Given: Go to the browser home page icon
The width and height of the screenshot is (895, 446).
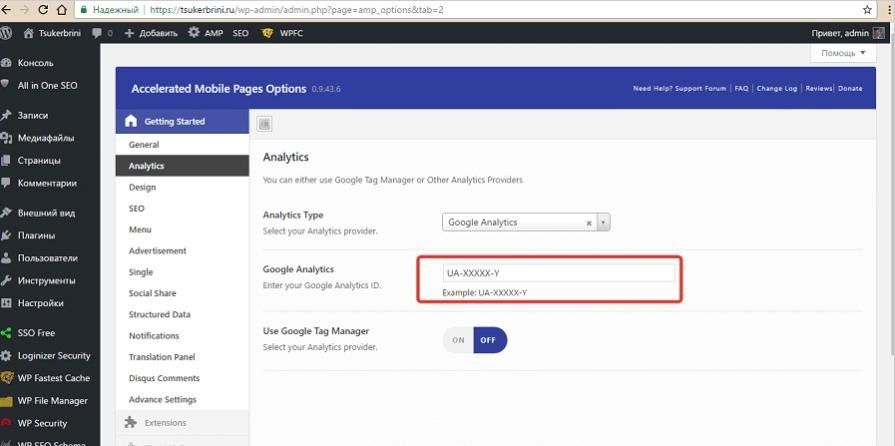Looking at the screenshot, I should click(62, 10).
